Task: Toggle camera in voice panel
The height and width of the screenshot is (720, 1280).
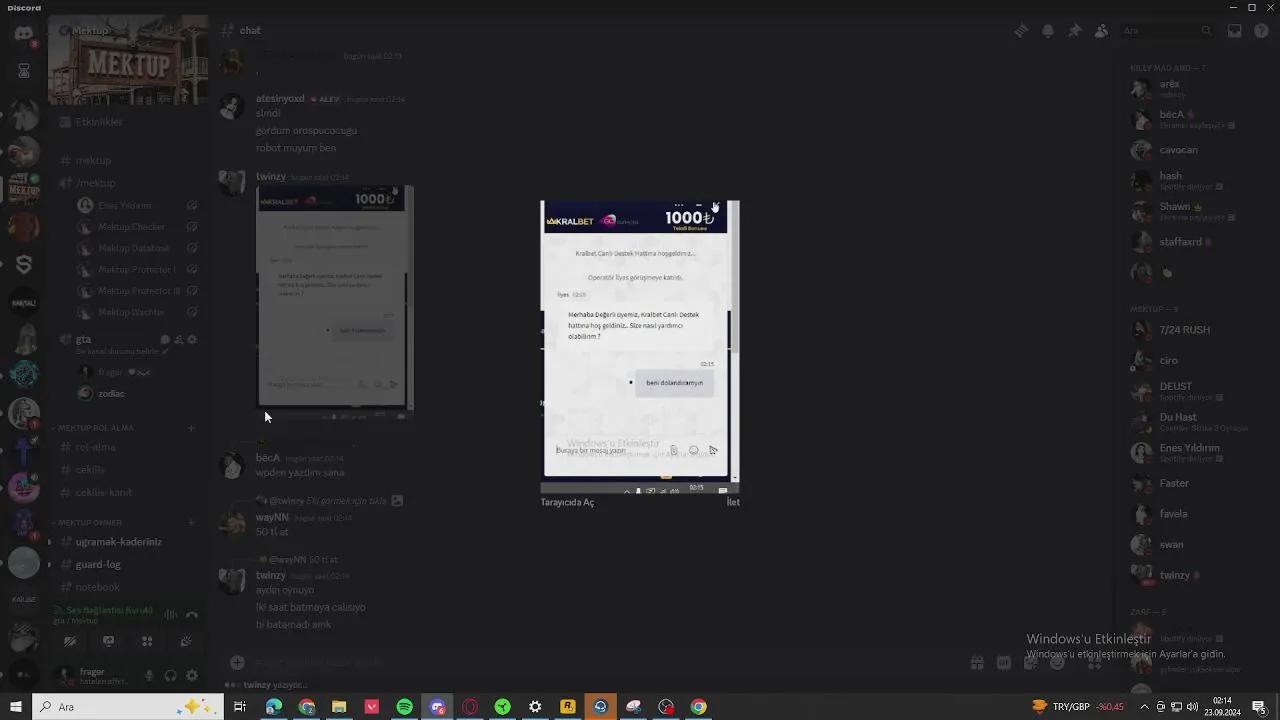Action: click(70, 641)
